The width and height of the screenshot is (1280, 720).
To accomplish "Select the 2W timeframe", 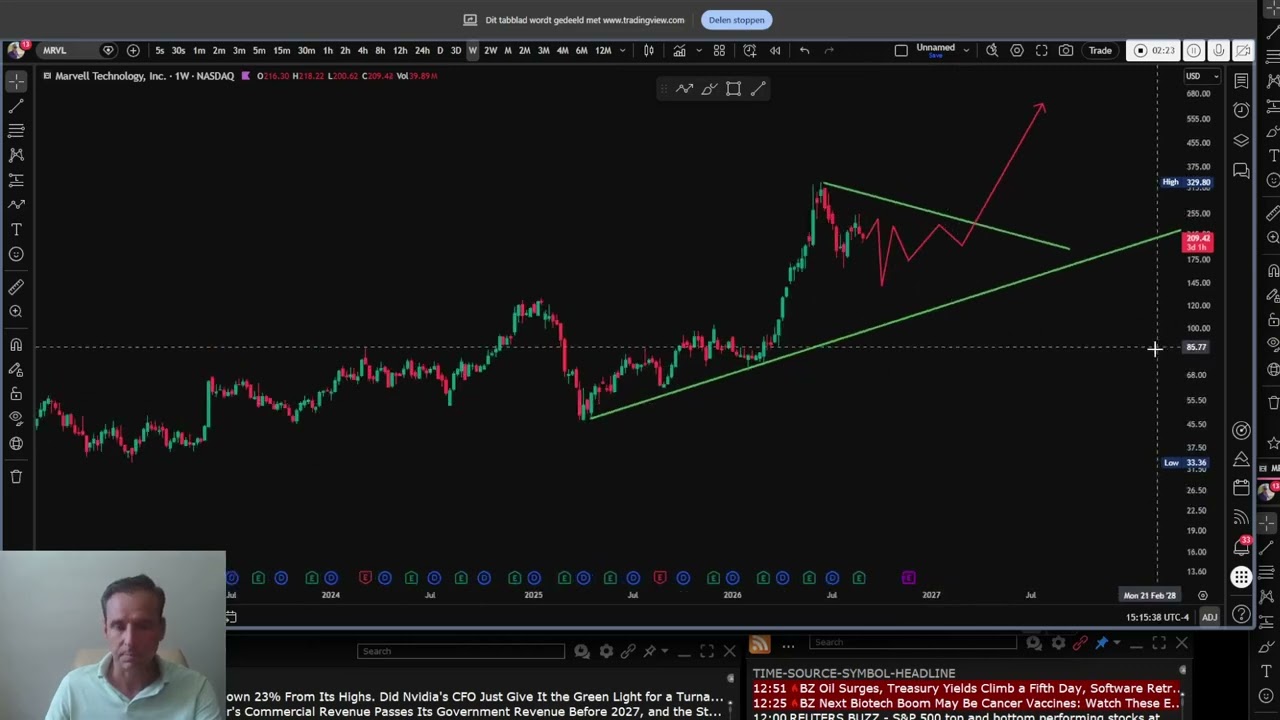I will (490, 50).
